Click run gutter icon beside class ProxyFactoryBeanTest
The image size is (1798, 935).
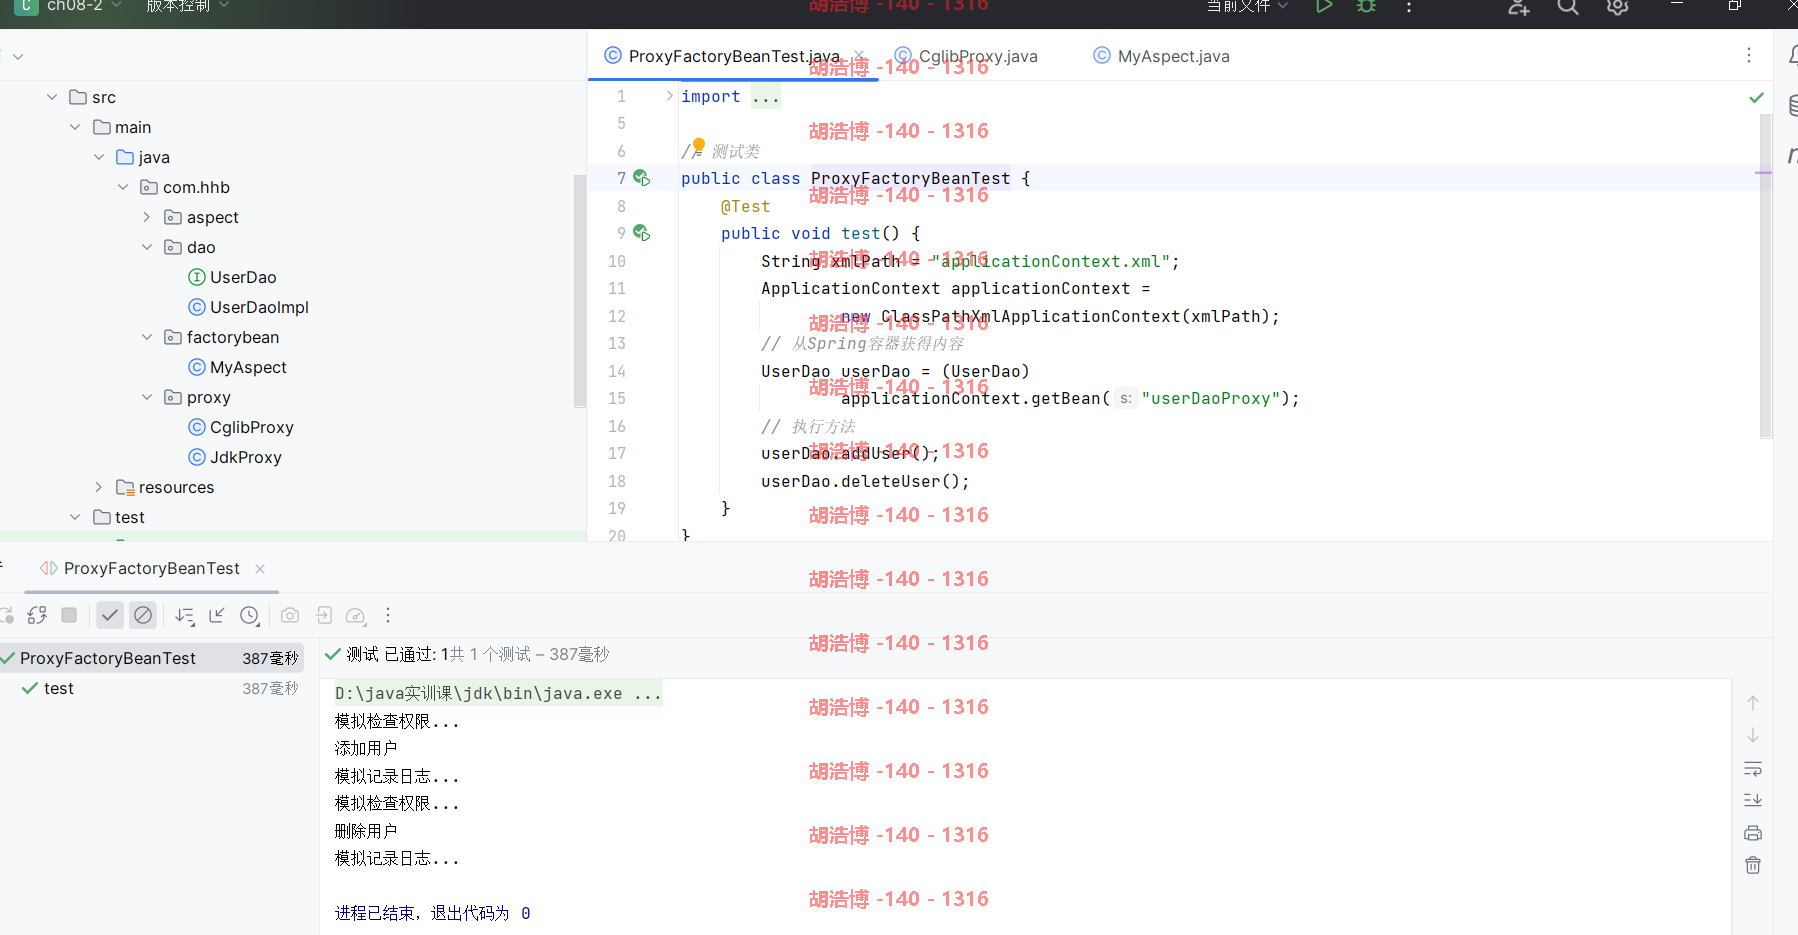pos(642,178)
